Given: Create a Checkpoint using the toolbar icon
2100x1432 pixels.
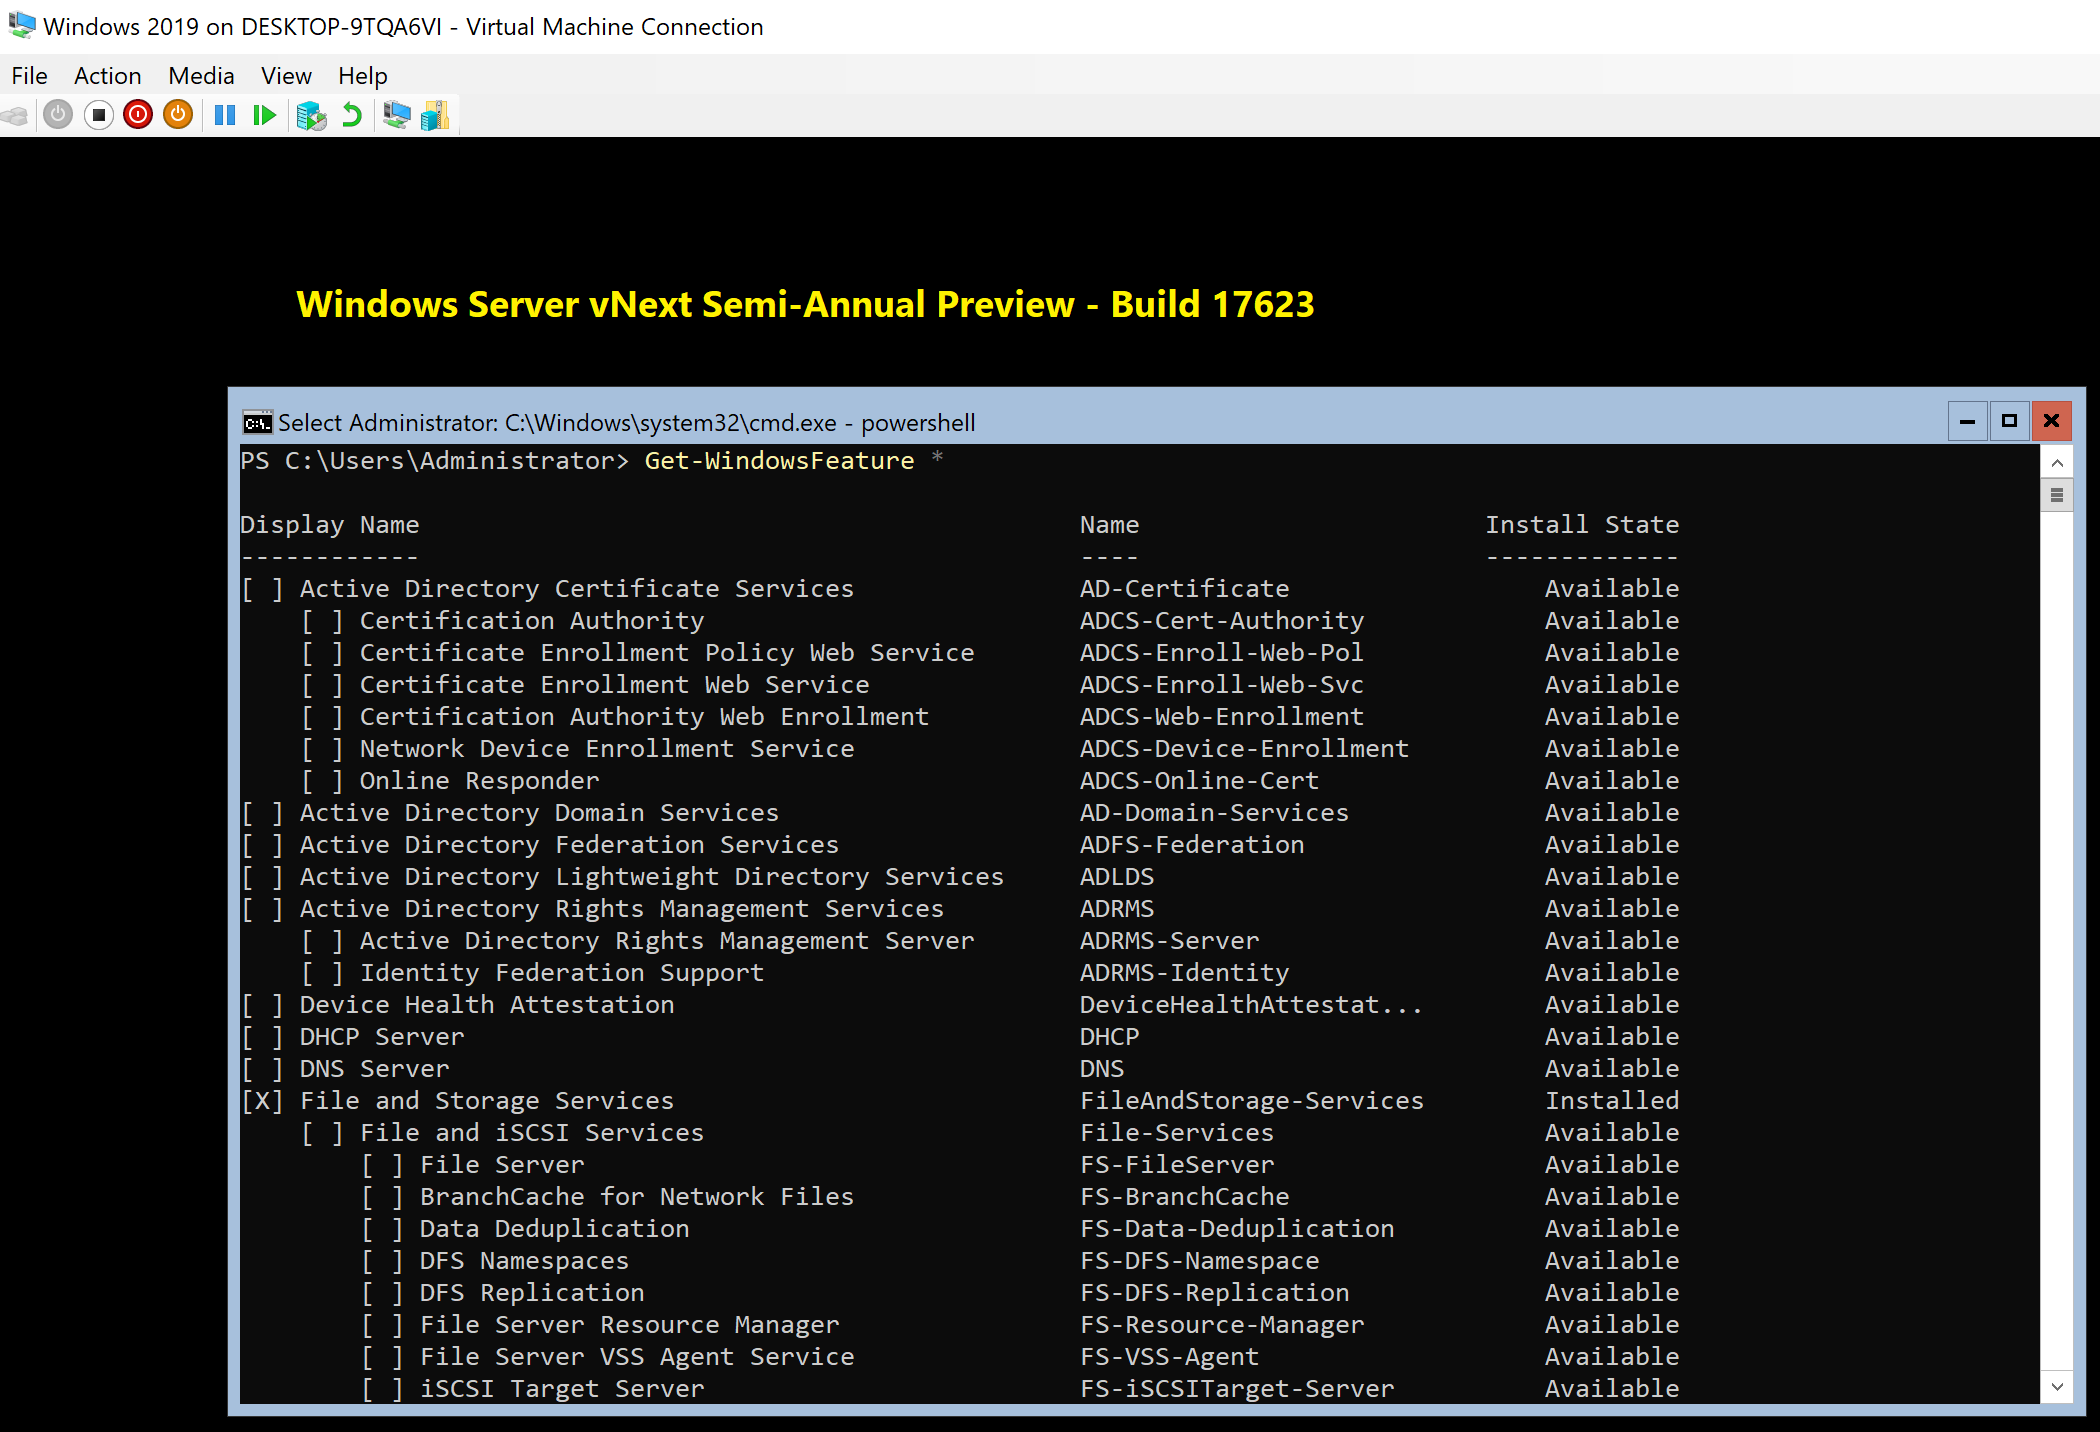Looking at the screenshot, I should pyautogui.click(x=311, y=116).
